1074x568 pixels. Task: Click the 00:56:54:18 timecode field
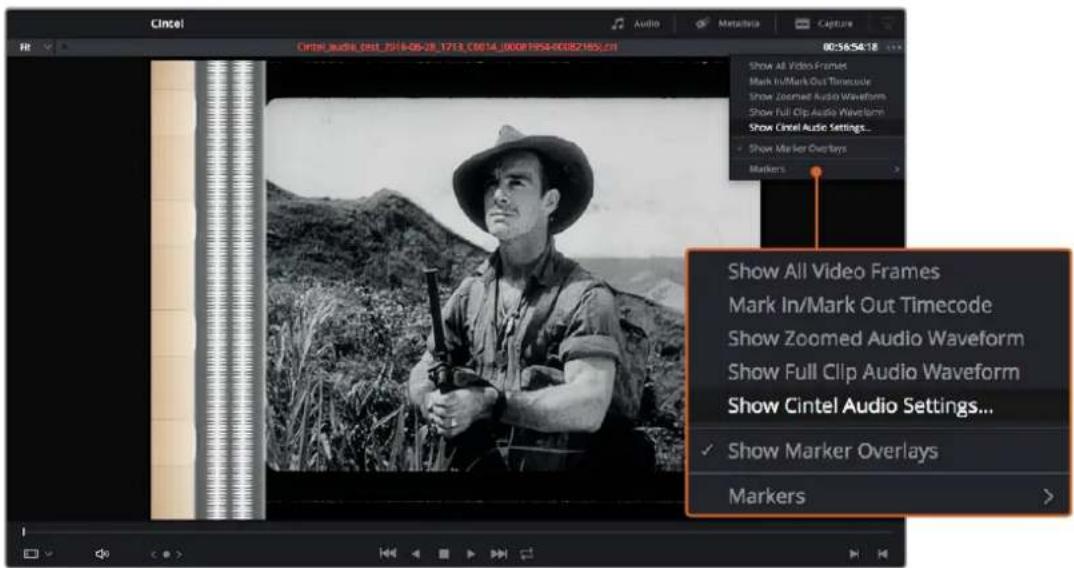[x=850, y=47]
